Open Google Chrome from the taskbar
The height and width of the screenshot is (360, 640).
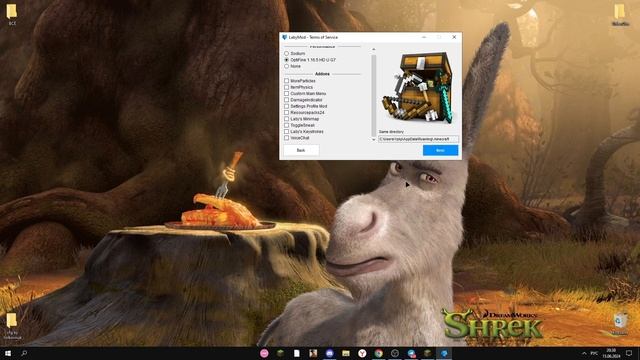click(x=378, y=353)
